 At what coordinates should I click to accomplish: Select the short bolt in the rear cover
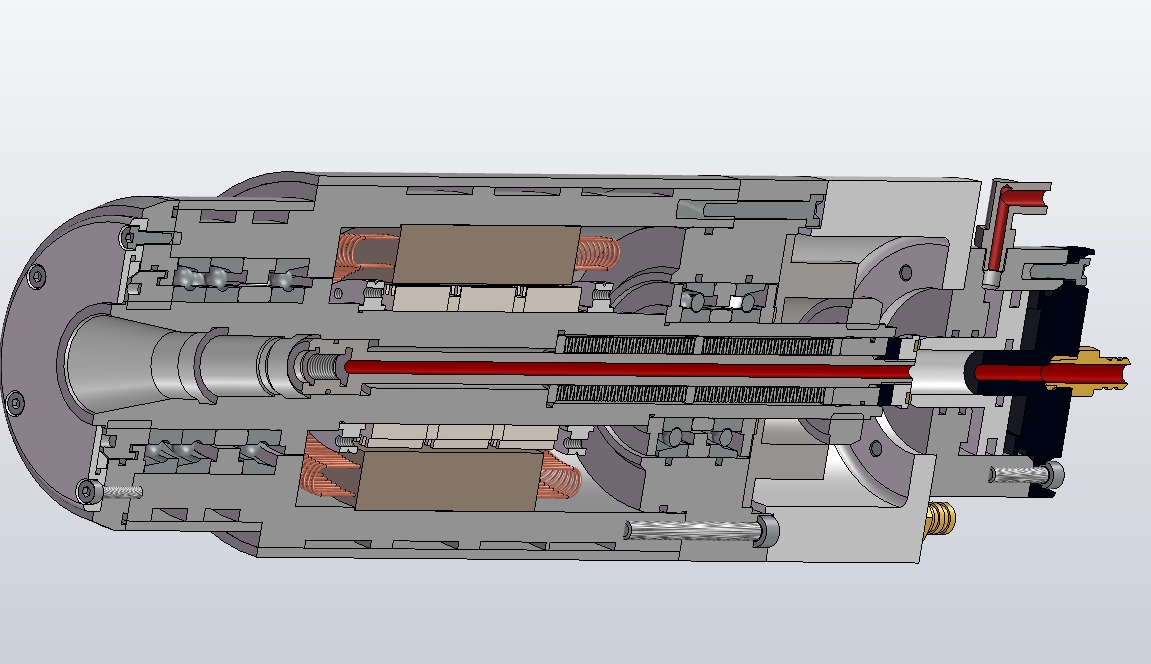pyautogui.click(x=1026, y=473)
